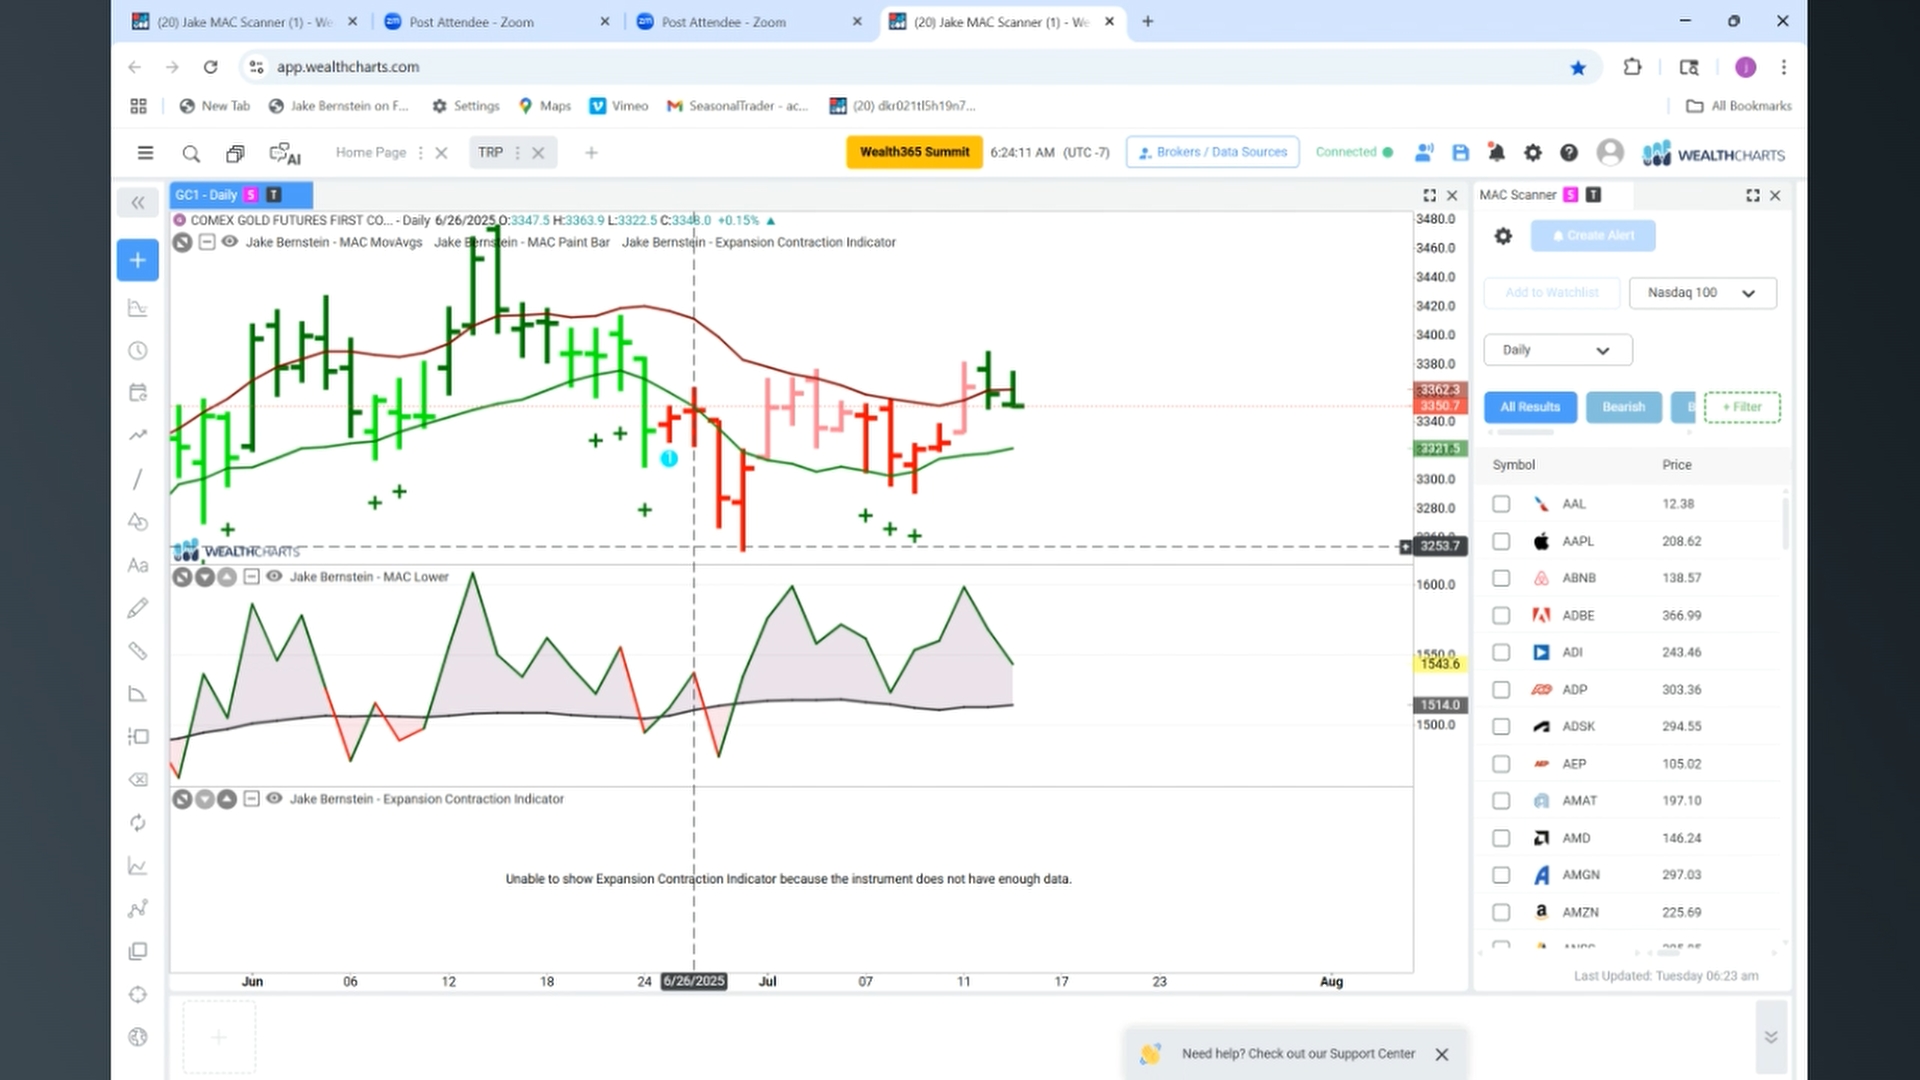The image size is (1920, 1080).
Task: Toggle visibility of MAC MovAvgs indicator
Action: click(230, 242)
